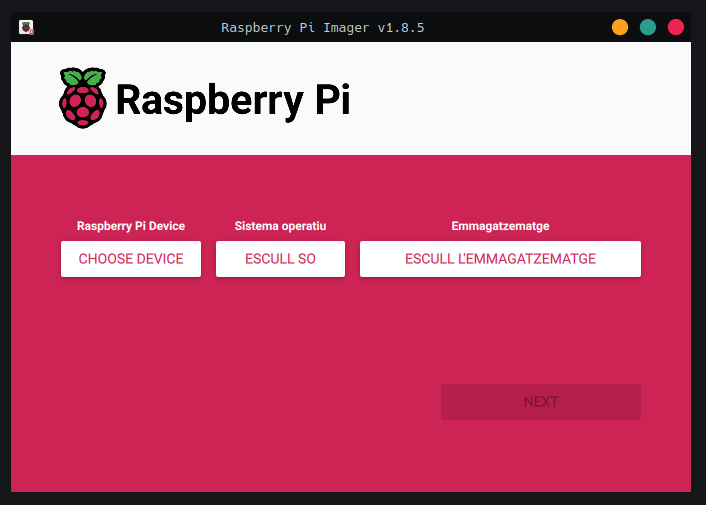
Task: Click the "Sistema operatiu" label
Action: click(280, 227)
